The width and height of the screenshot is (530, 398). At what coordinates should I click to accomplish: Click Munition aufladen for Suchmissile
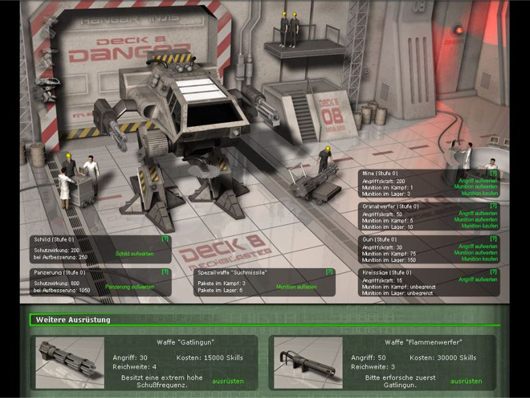click(x=296, y=287)
